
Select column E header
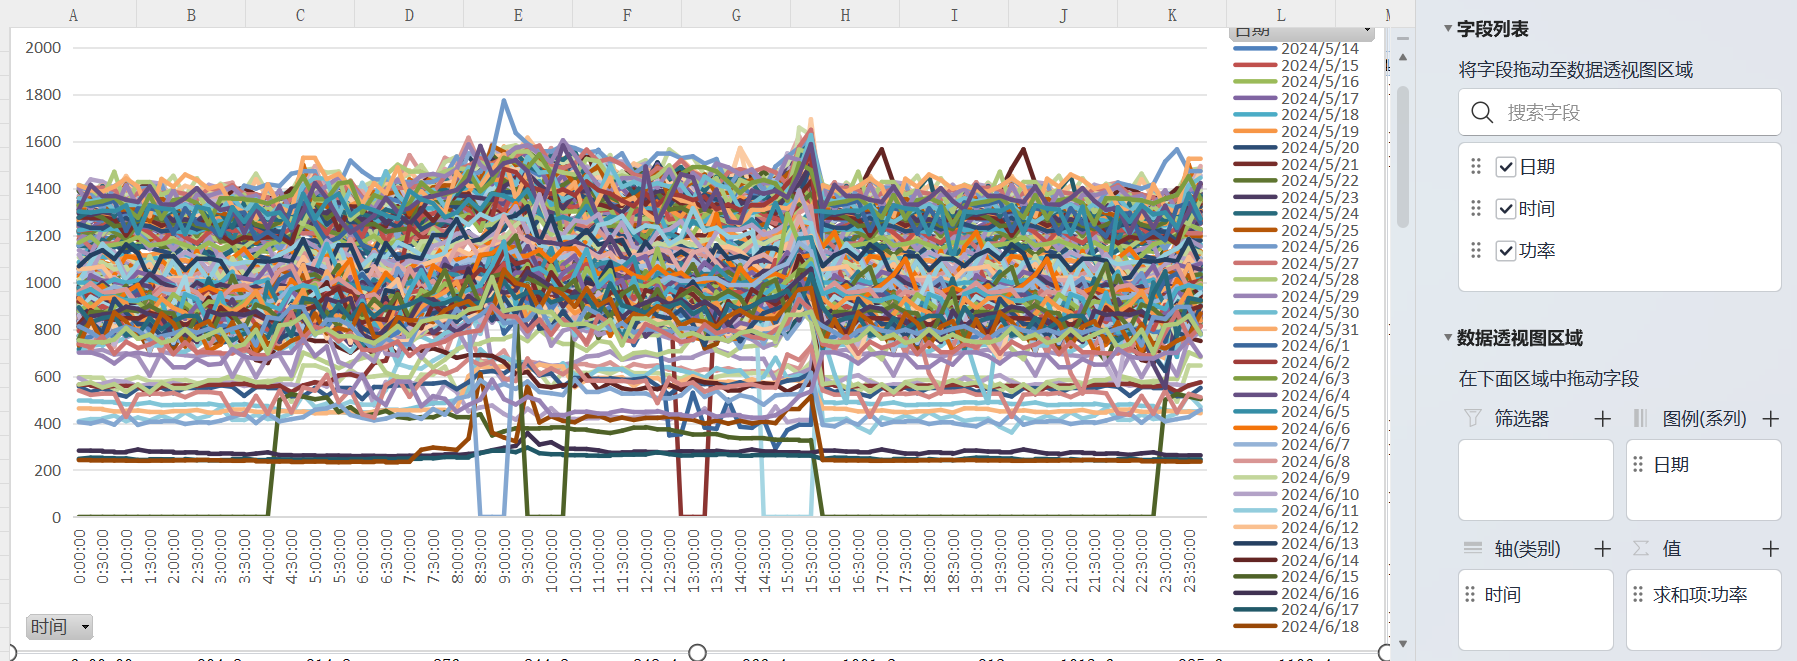click(518, 15)
